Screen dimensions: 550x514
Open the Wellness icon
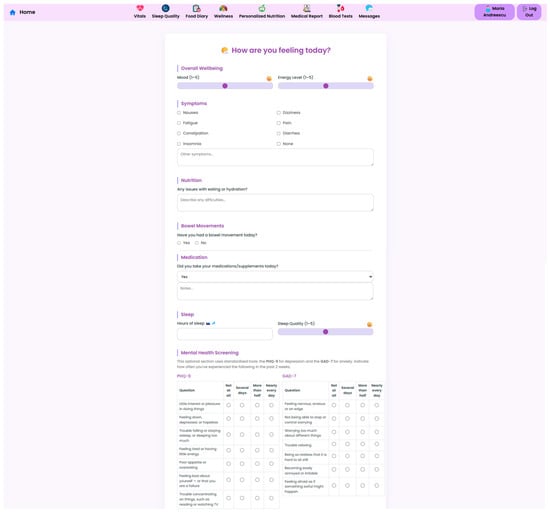pyautogui.click(x=223, y=8)
